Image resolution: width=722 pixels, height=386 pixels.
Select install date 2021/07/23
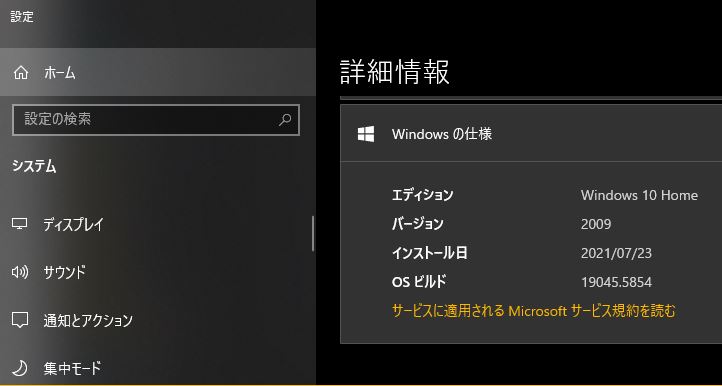pyautogui.click(x=616, y=253)
